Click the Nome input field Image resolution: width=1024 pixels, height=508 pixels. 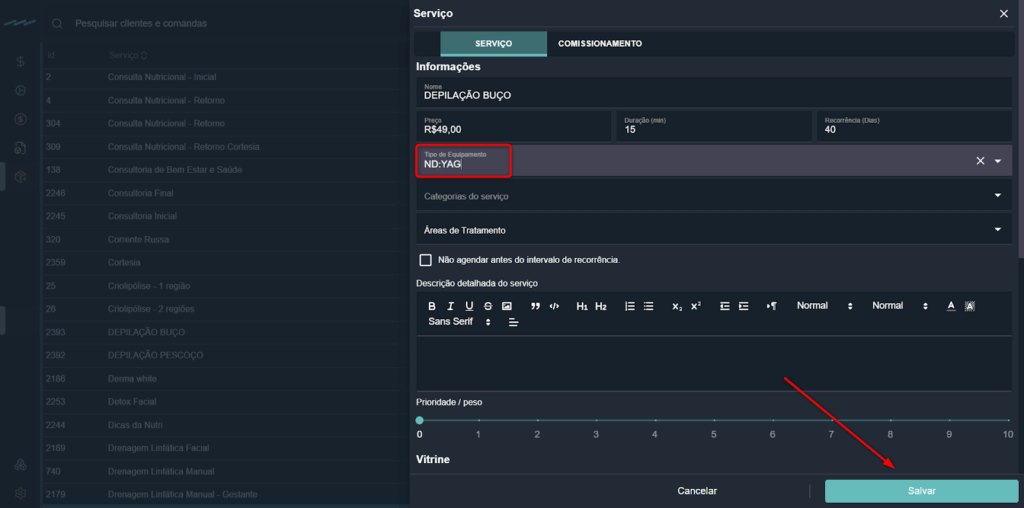click(714, 95)
